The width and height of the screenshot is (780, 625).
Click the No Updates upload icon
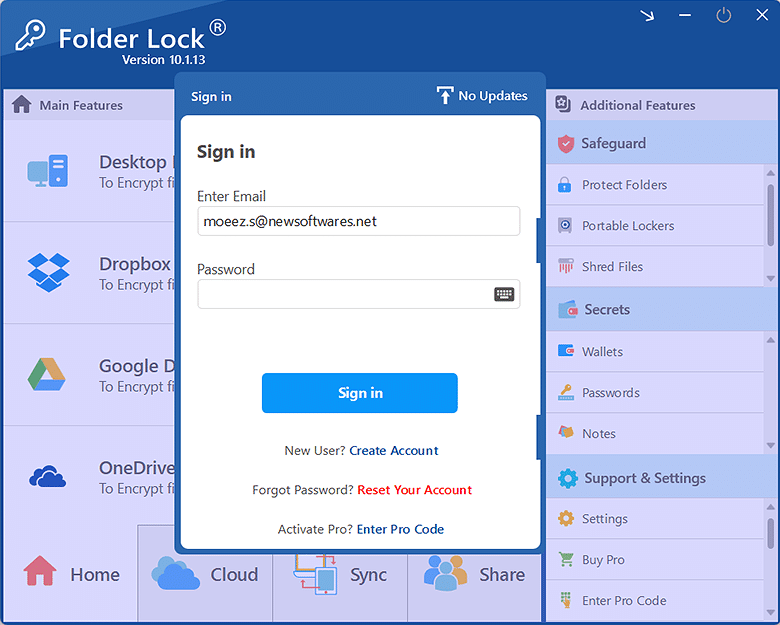(445, 96)
